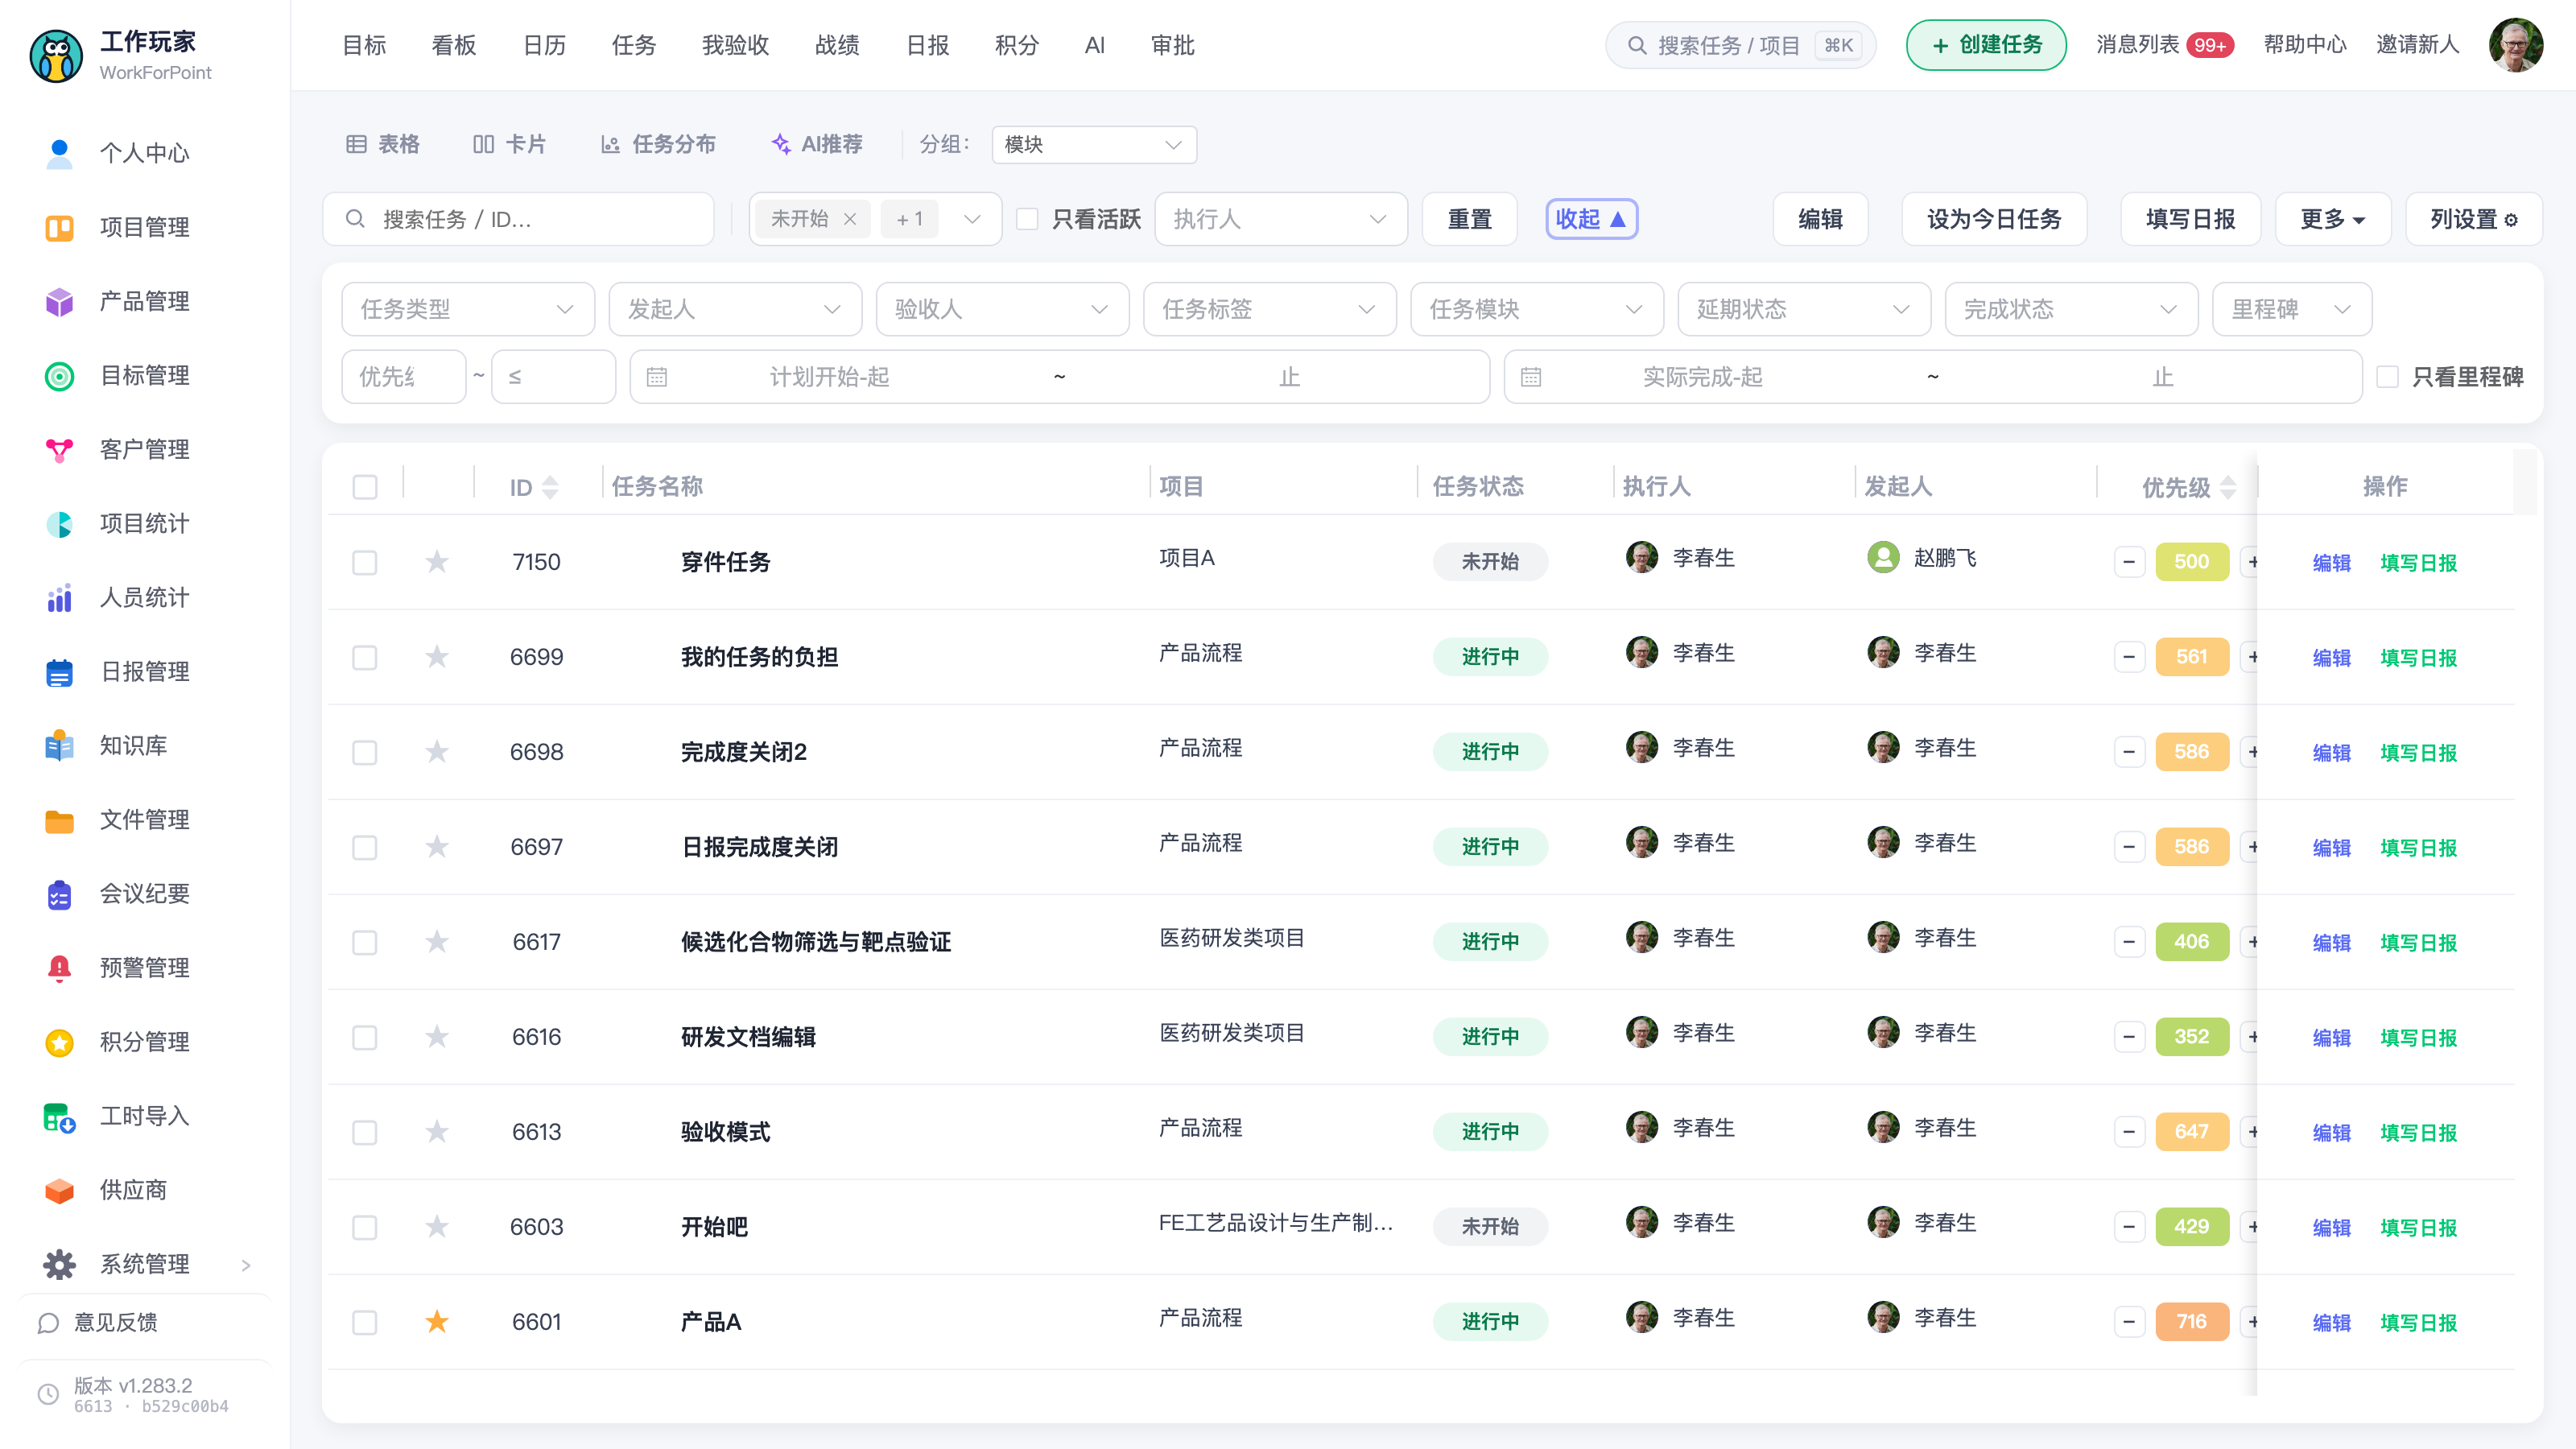
Task: Open the 执行人 filter dropdown
Action: (1280, 219)
